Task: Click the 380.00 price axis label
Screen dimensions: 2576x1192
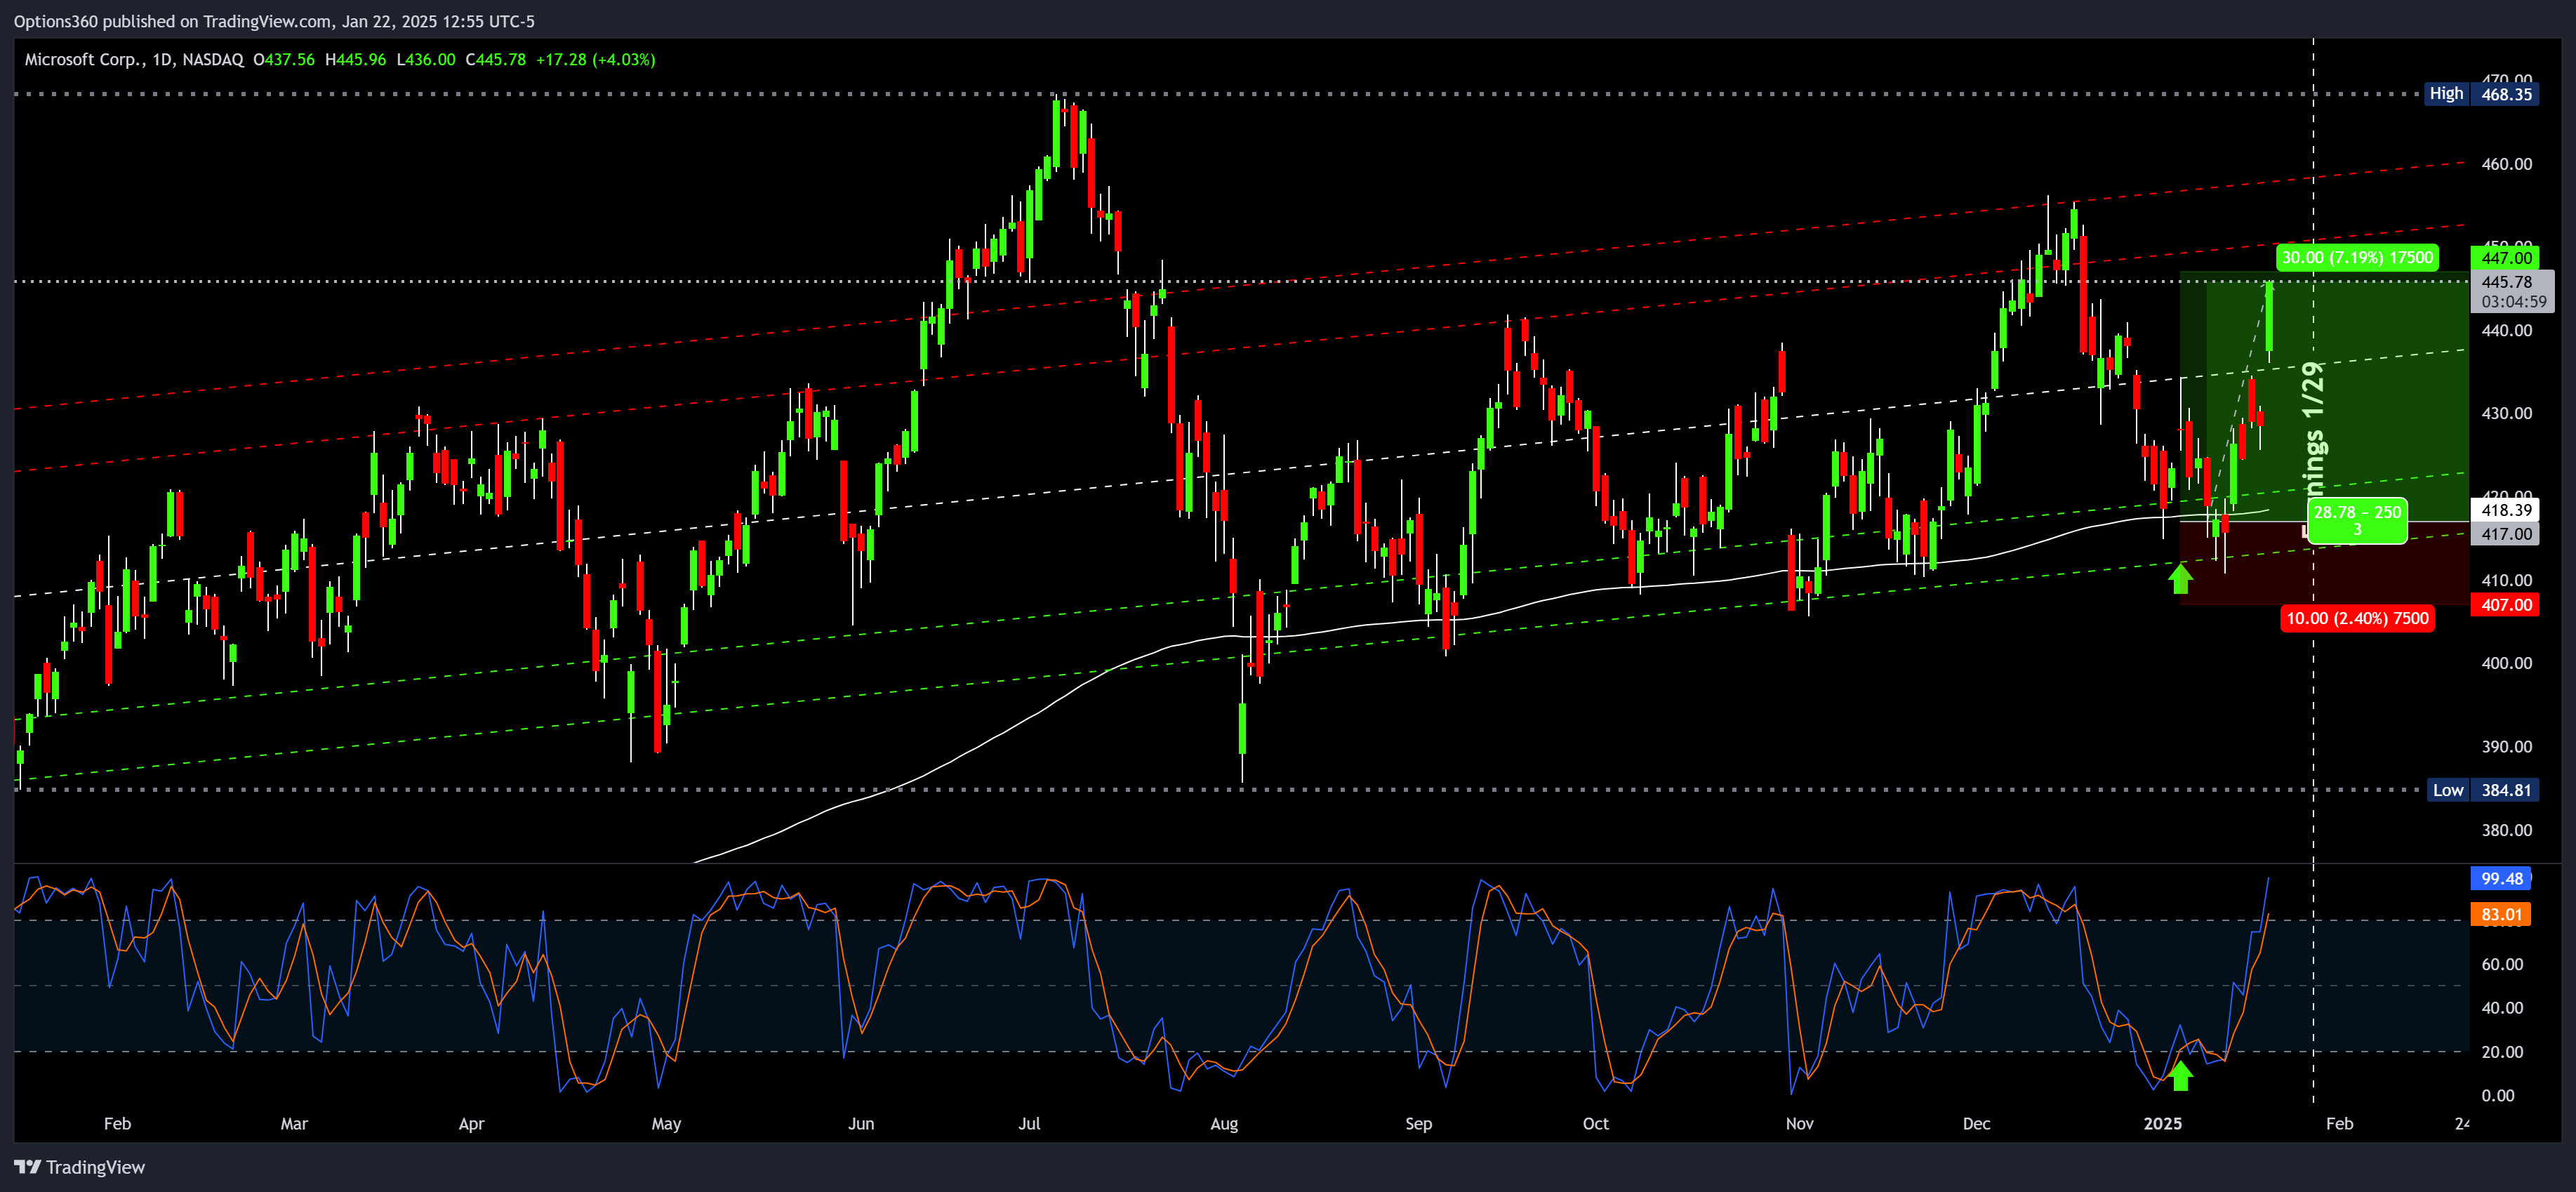Action: click(2506, 830)
